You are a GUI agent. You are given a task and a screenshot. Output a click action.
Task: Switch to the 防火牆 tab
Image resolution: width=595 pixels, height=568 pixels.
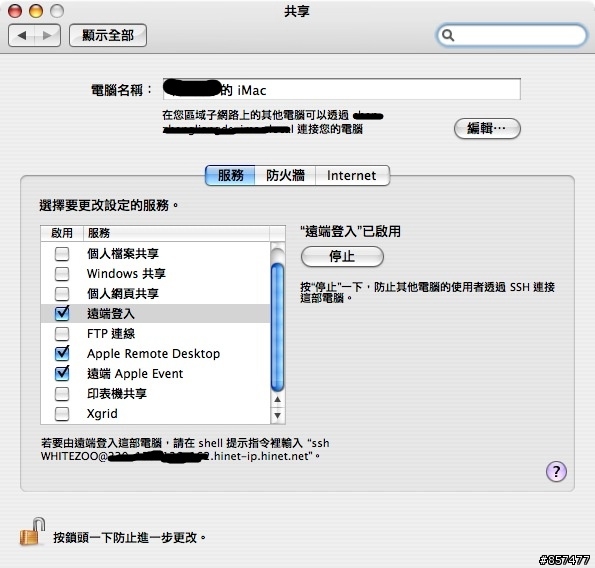click(x=285, y=175)
